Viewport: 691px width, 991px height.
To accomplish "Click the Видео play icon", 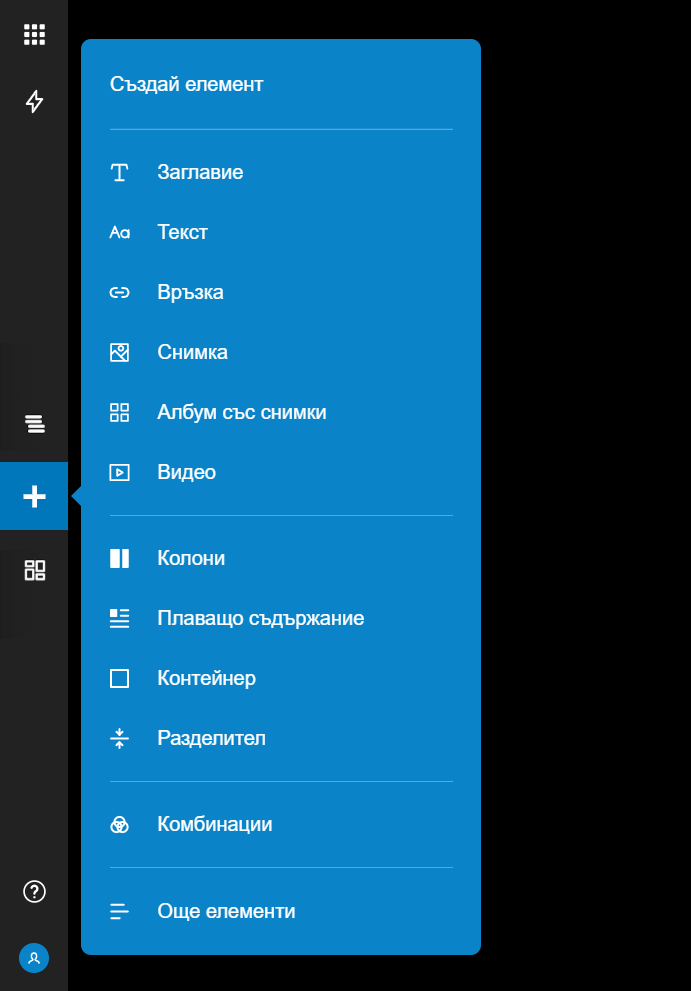I will click(x=119, y=472).
